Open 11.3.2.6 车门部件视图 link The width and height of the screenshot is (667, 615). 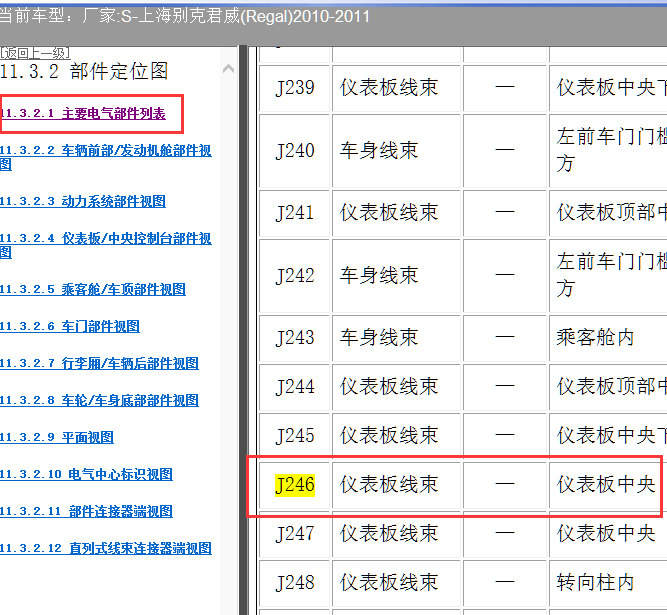tap(70, 326)
